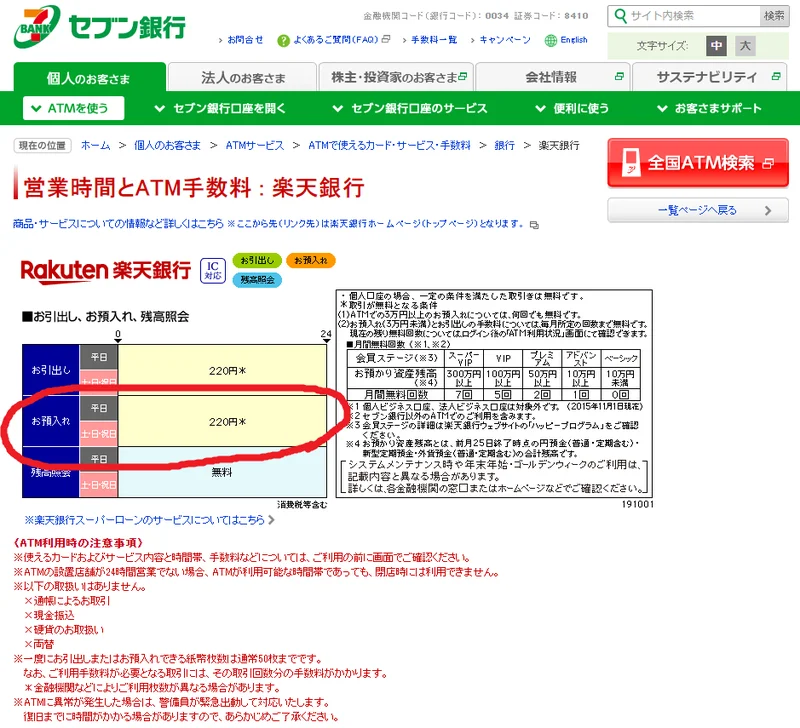Click the Seven Bank logo
800x728 pixels.
coord(99,27)
